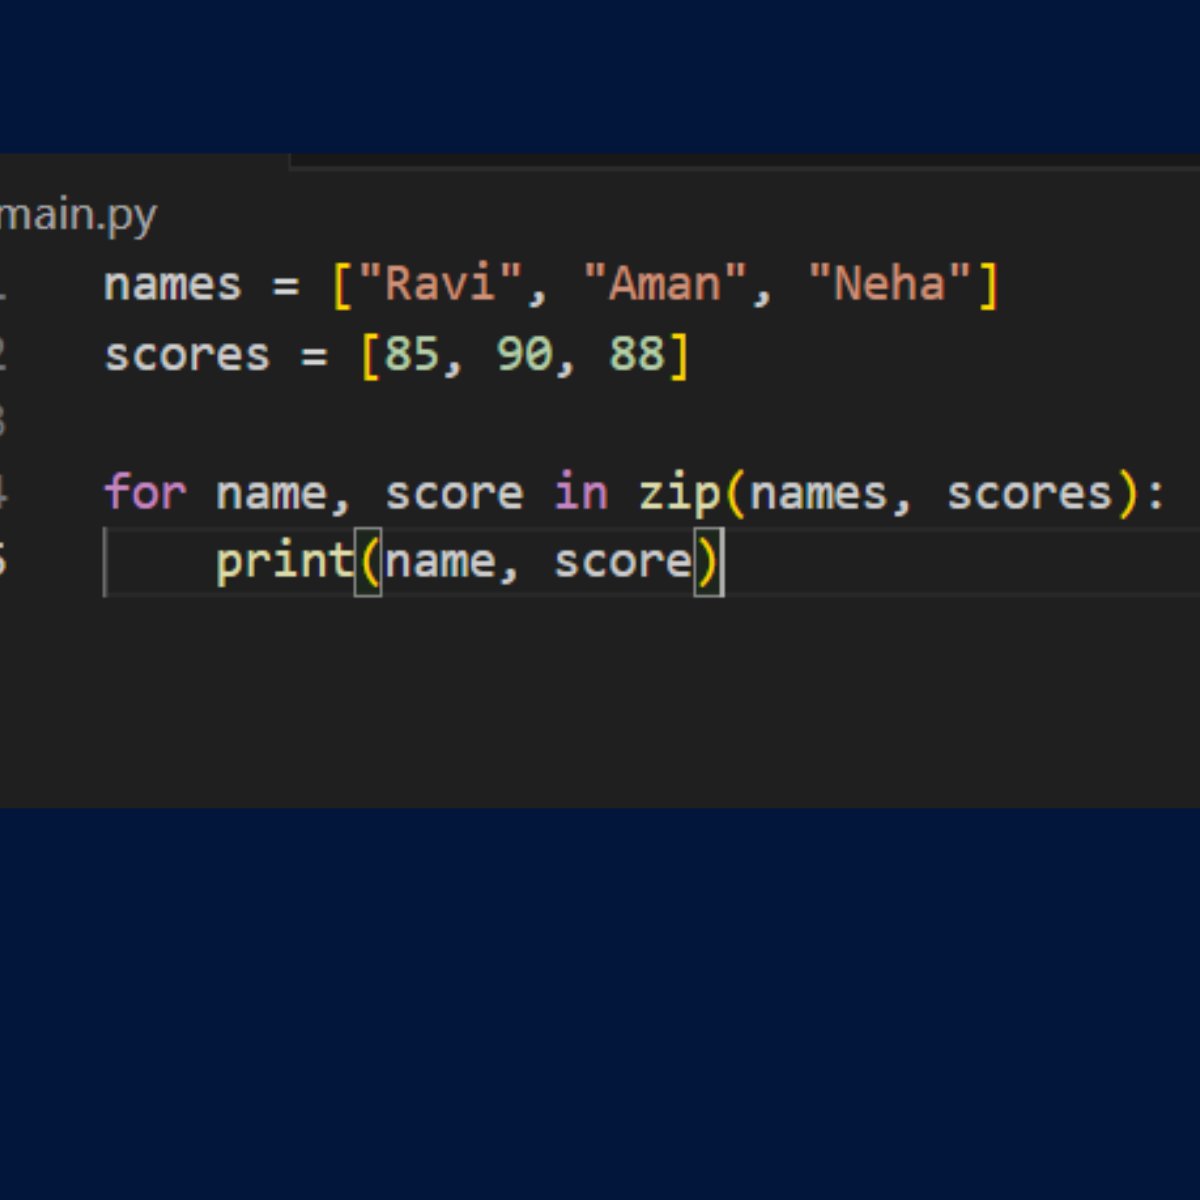Click the print function call
Screen dimensions: 1200x1200
point(285,562)
